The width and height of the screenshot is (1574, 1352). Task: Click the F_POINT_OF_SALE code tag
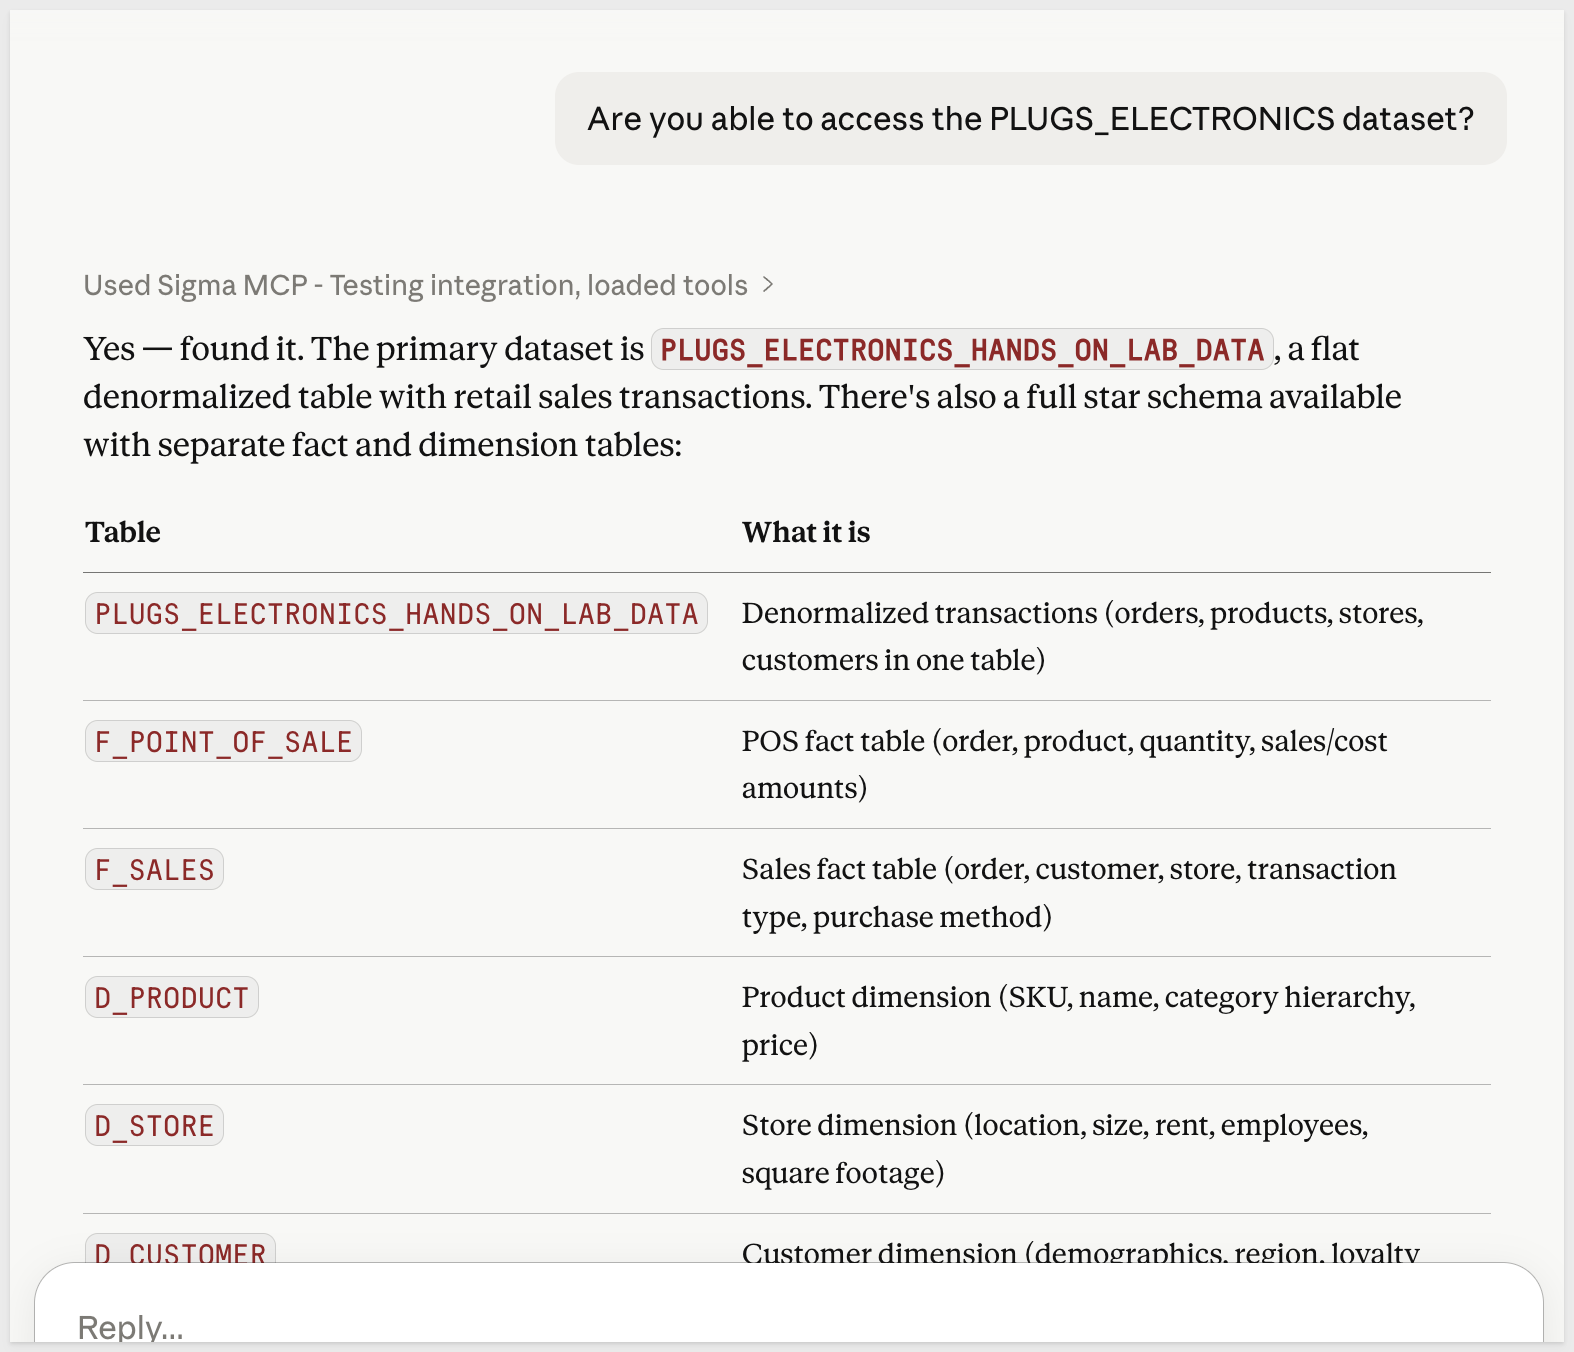223,742
